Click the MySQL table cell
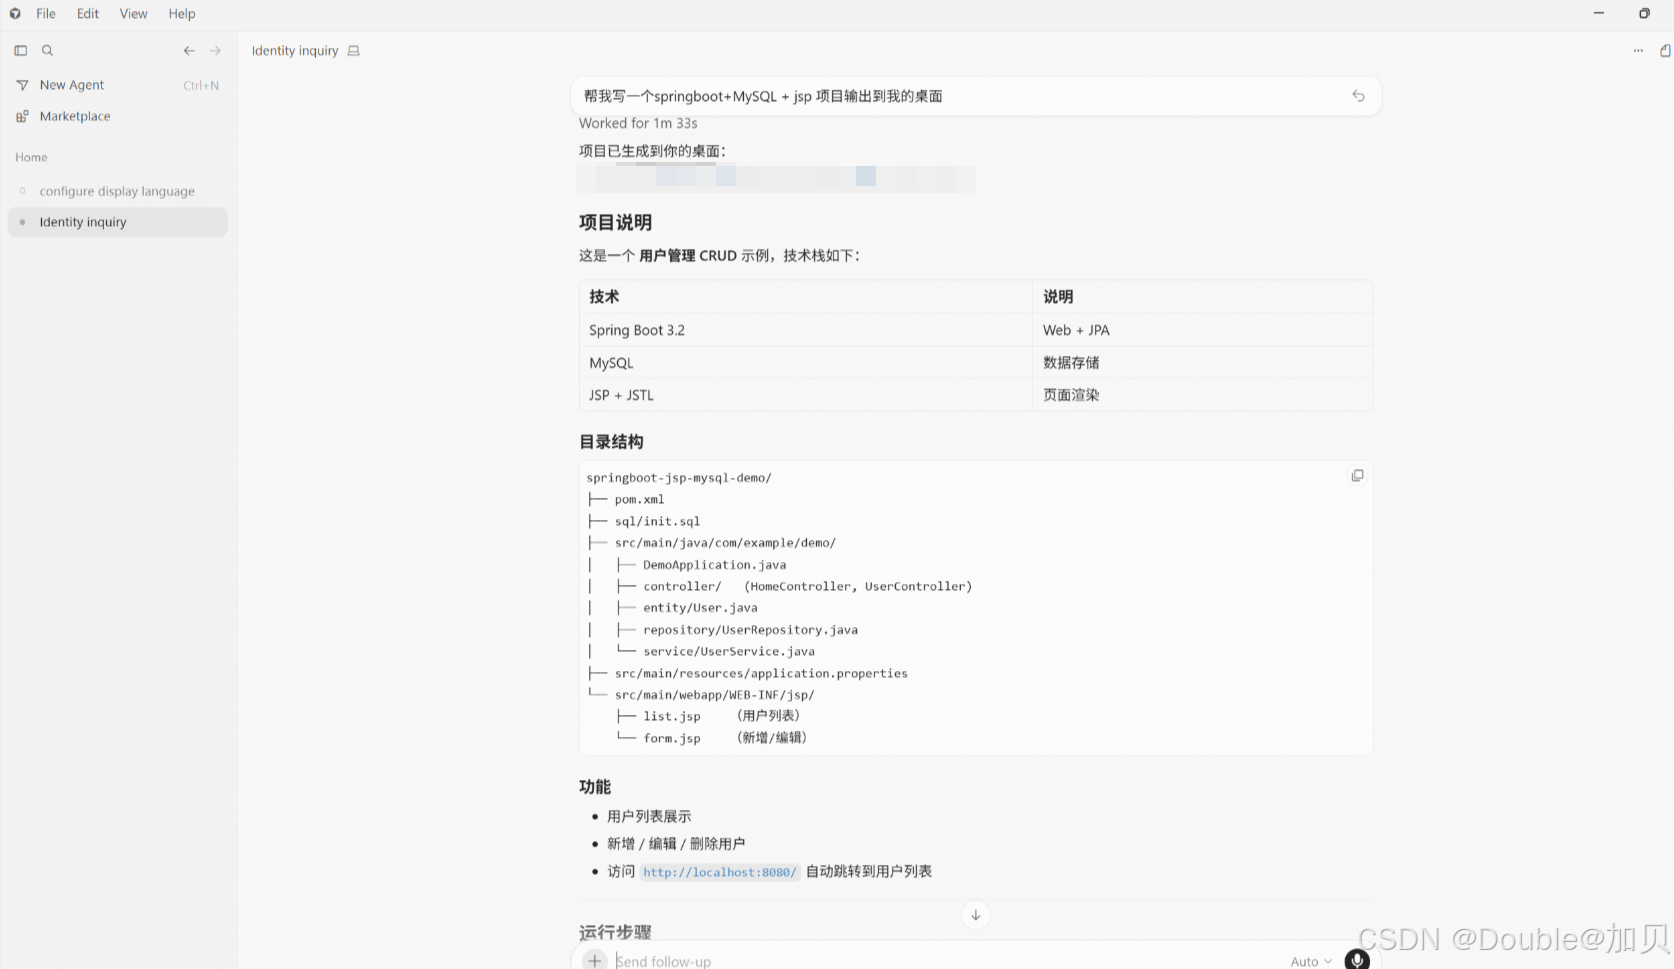This screenshot has width=1674, height=969. pyautogui.click(x=806, y=363)
